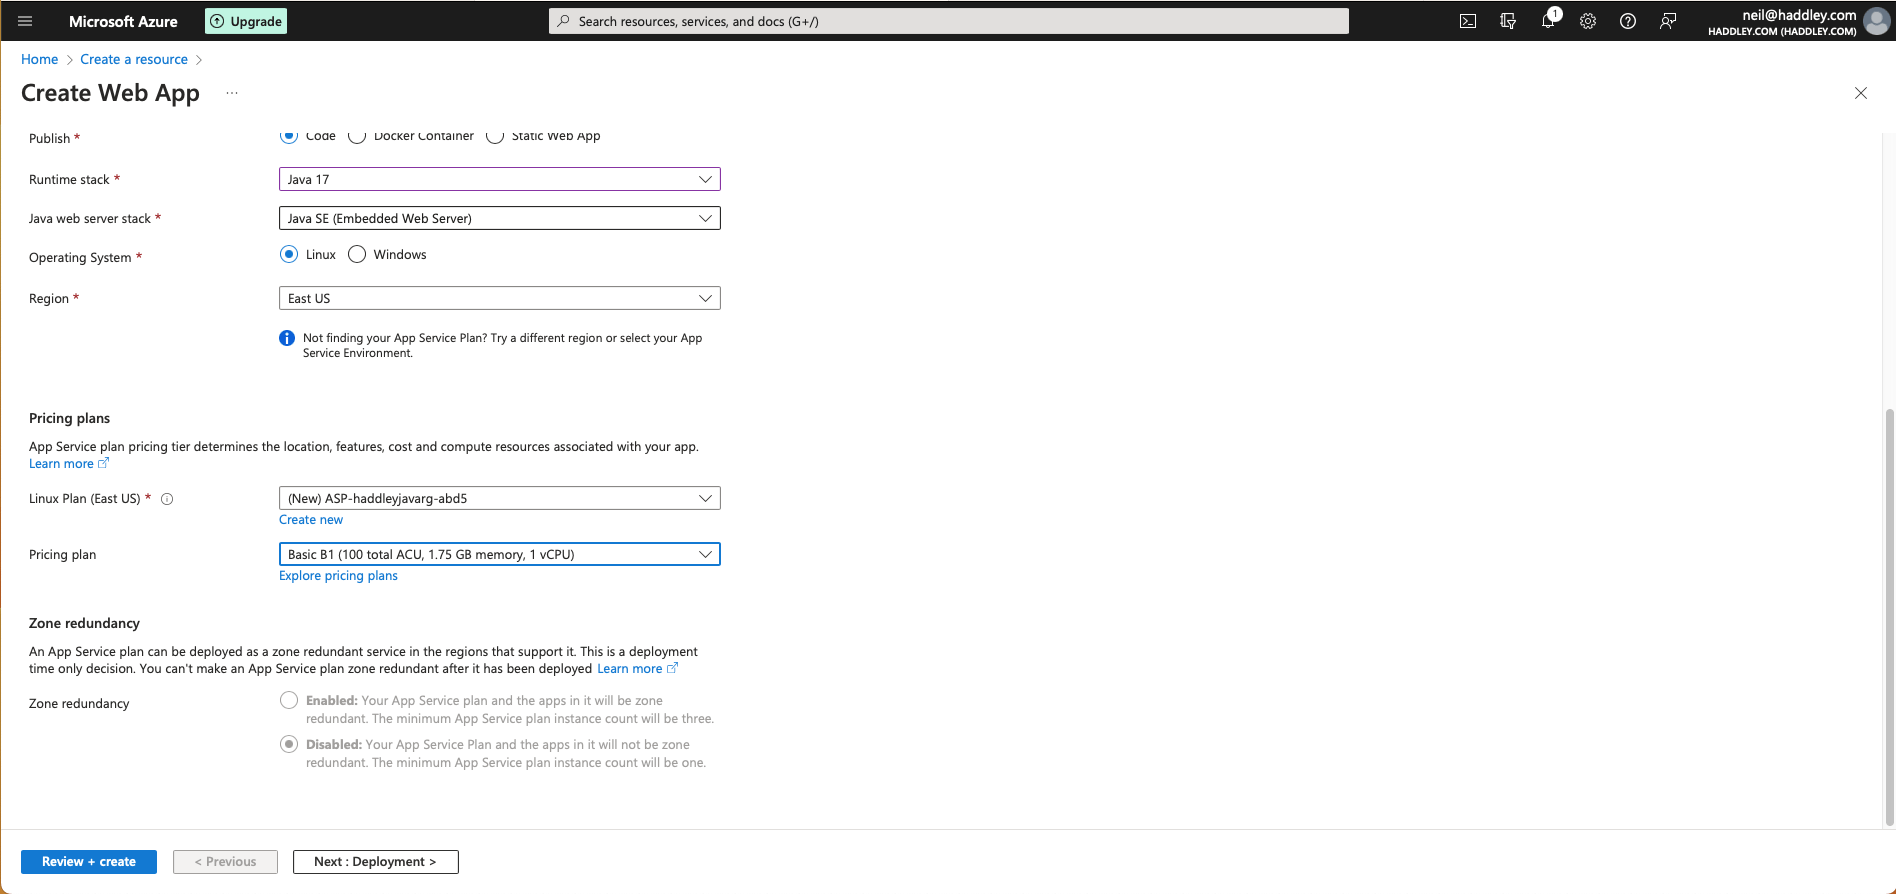Open the Help question mark icon
This screenshot has height=894, width=1896.
(x=1628, y=21)
